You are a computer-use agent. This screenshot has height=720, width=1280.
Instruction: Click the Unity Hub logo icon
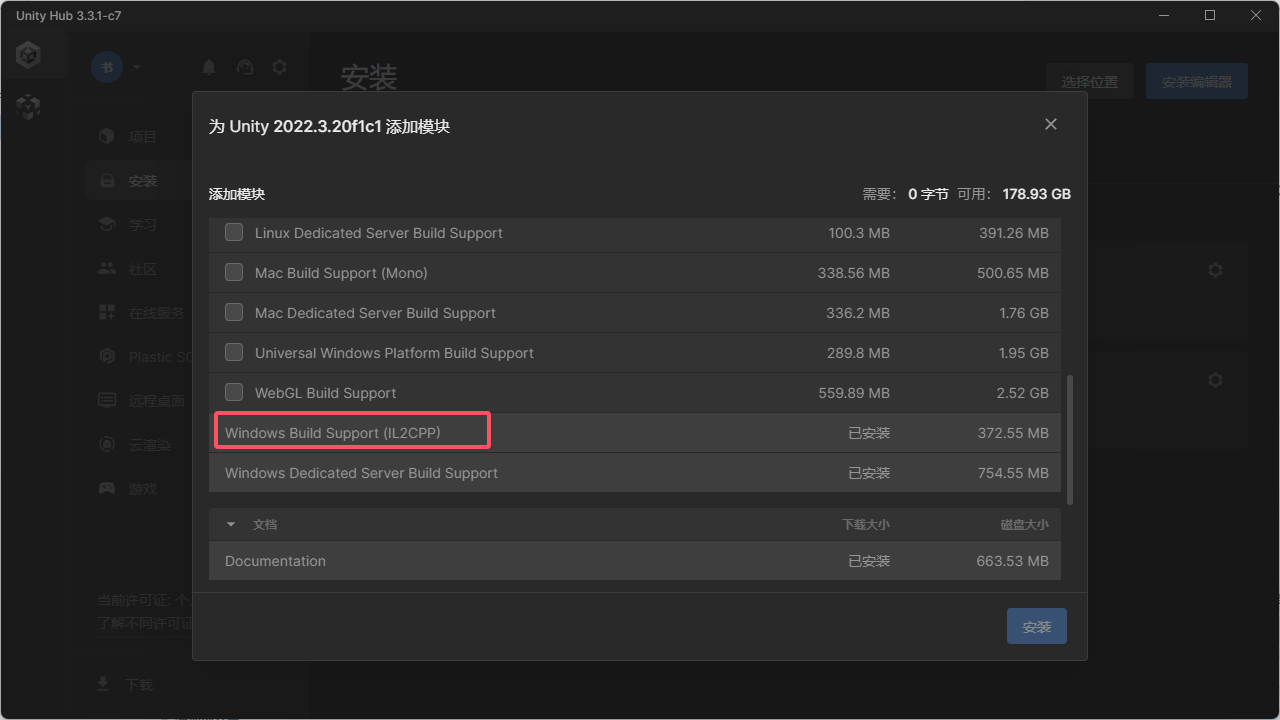[x=28, y=56]
